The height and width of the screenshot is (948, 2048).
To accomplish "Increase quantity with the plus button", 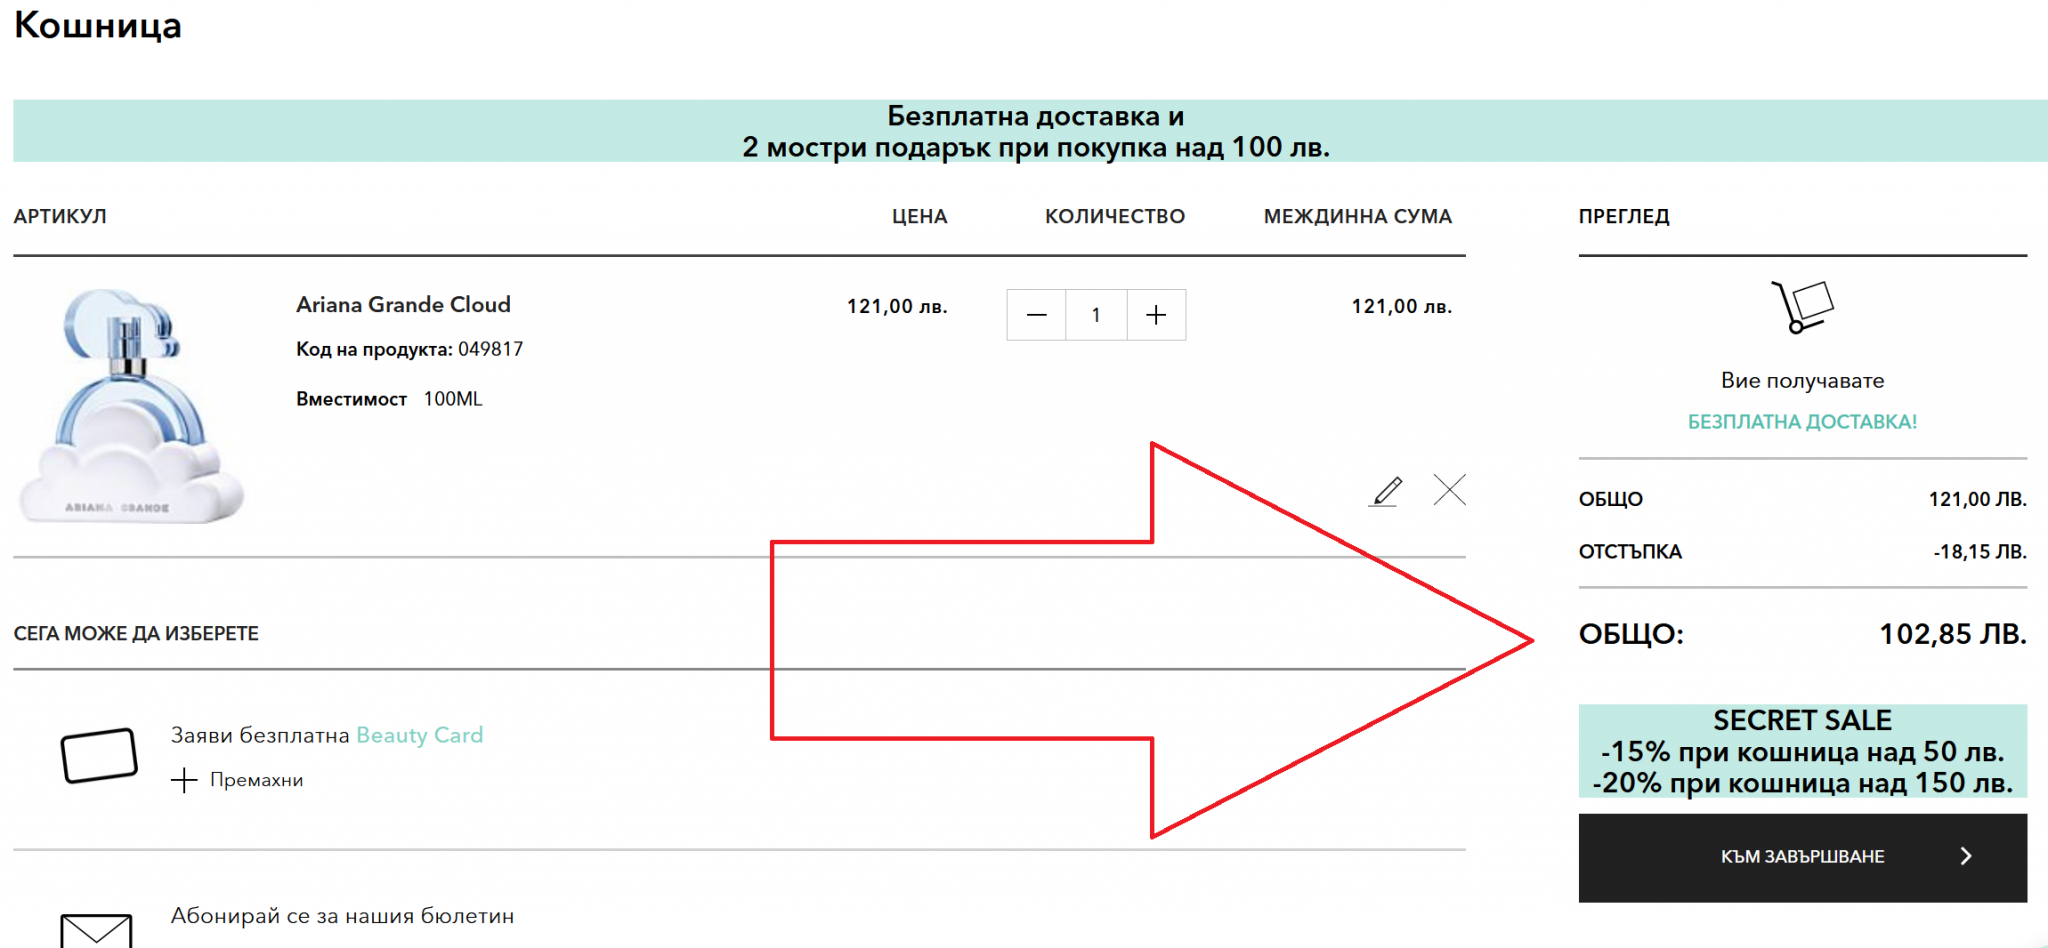I will click(x=1156, y=315).
